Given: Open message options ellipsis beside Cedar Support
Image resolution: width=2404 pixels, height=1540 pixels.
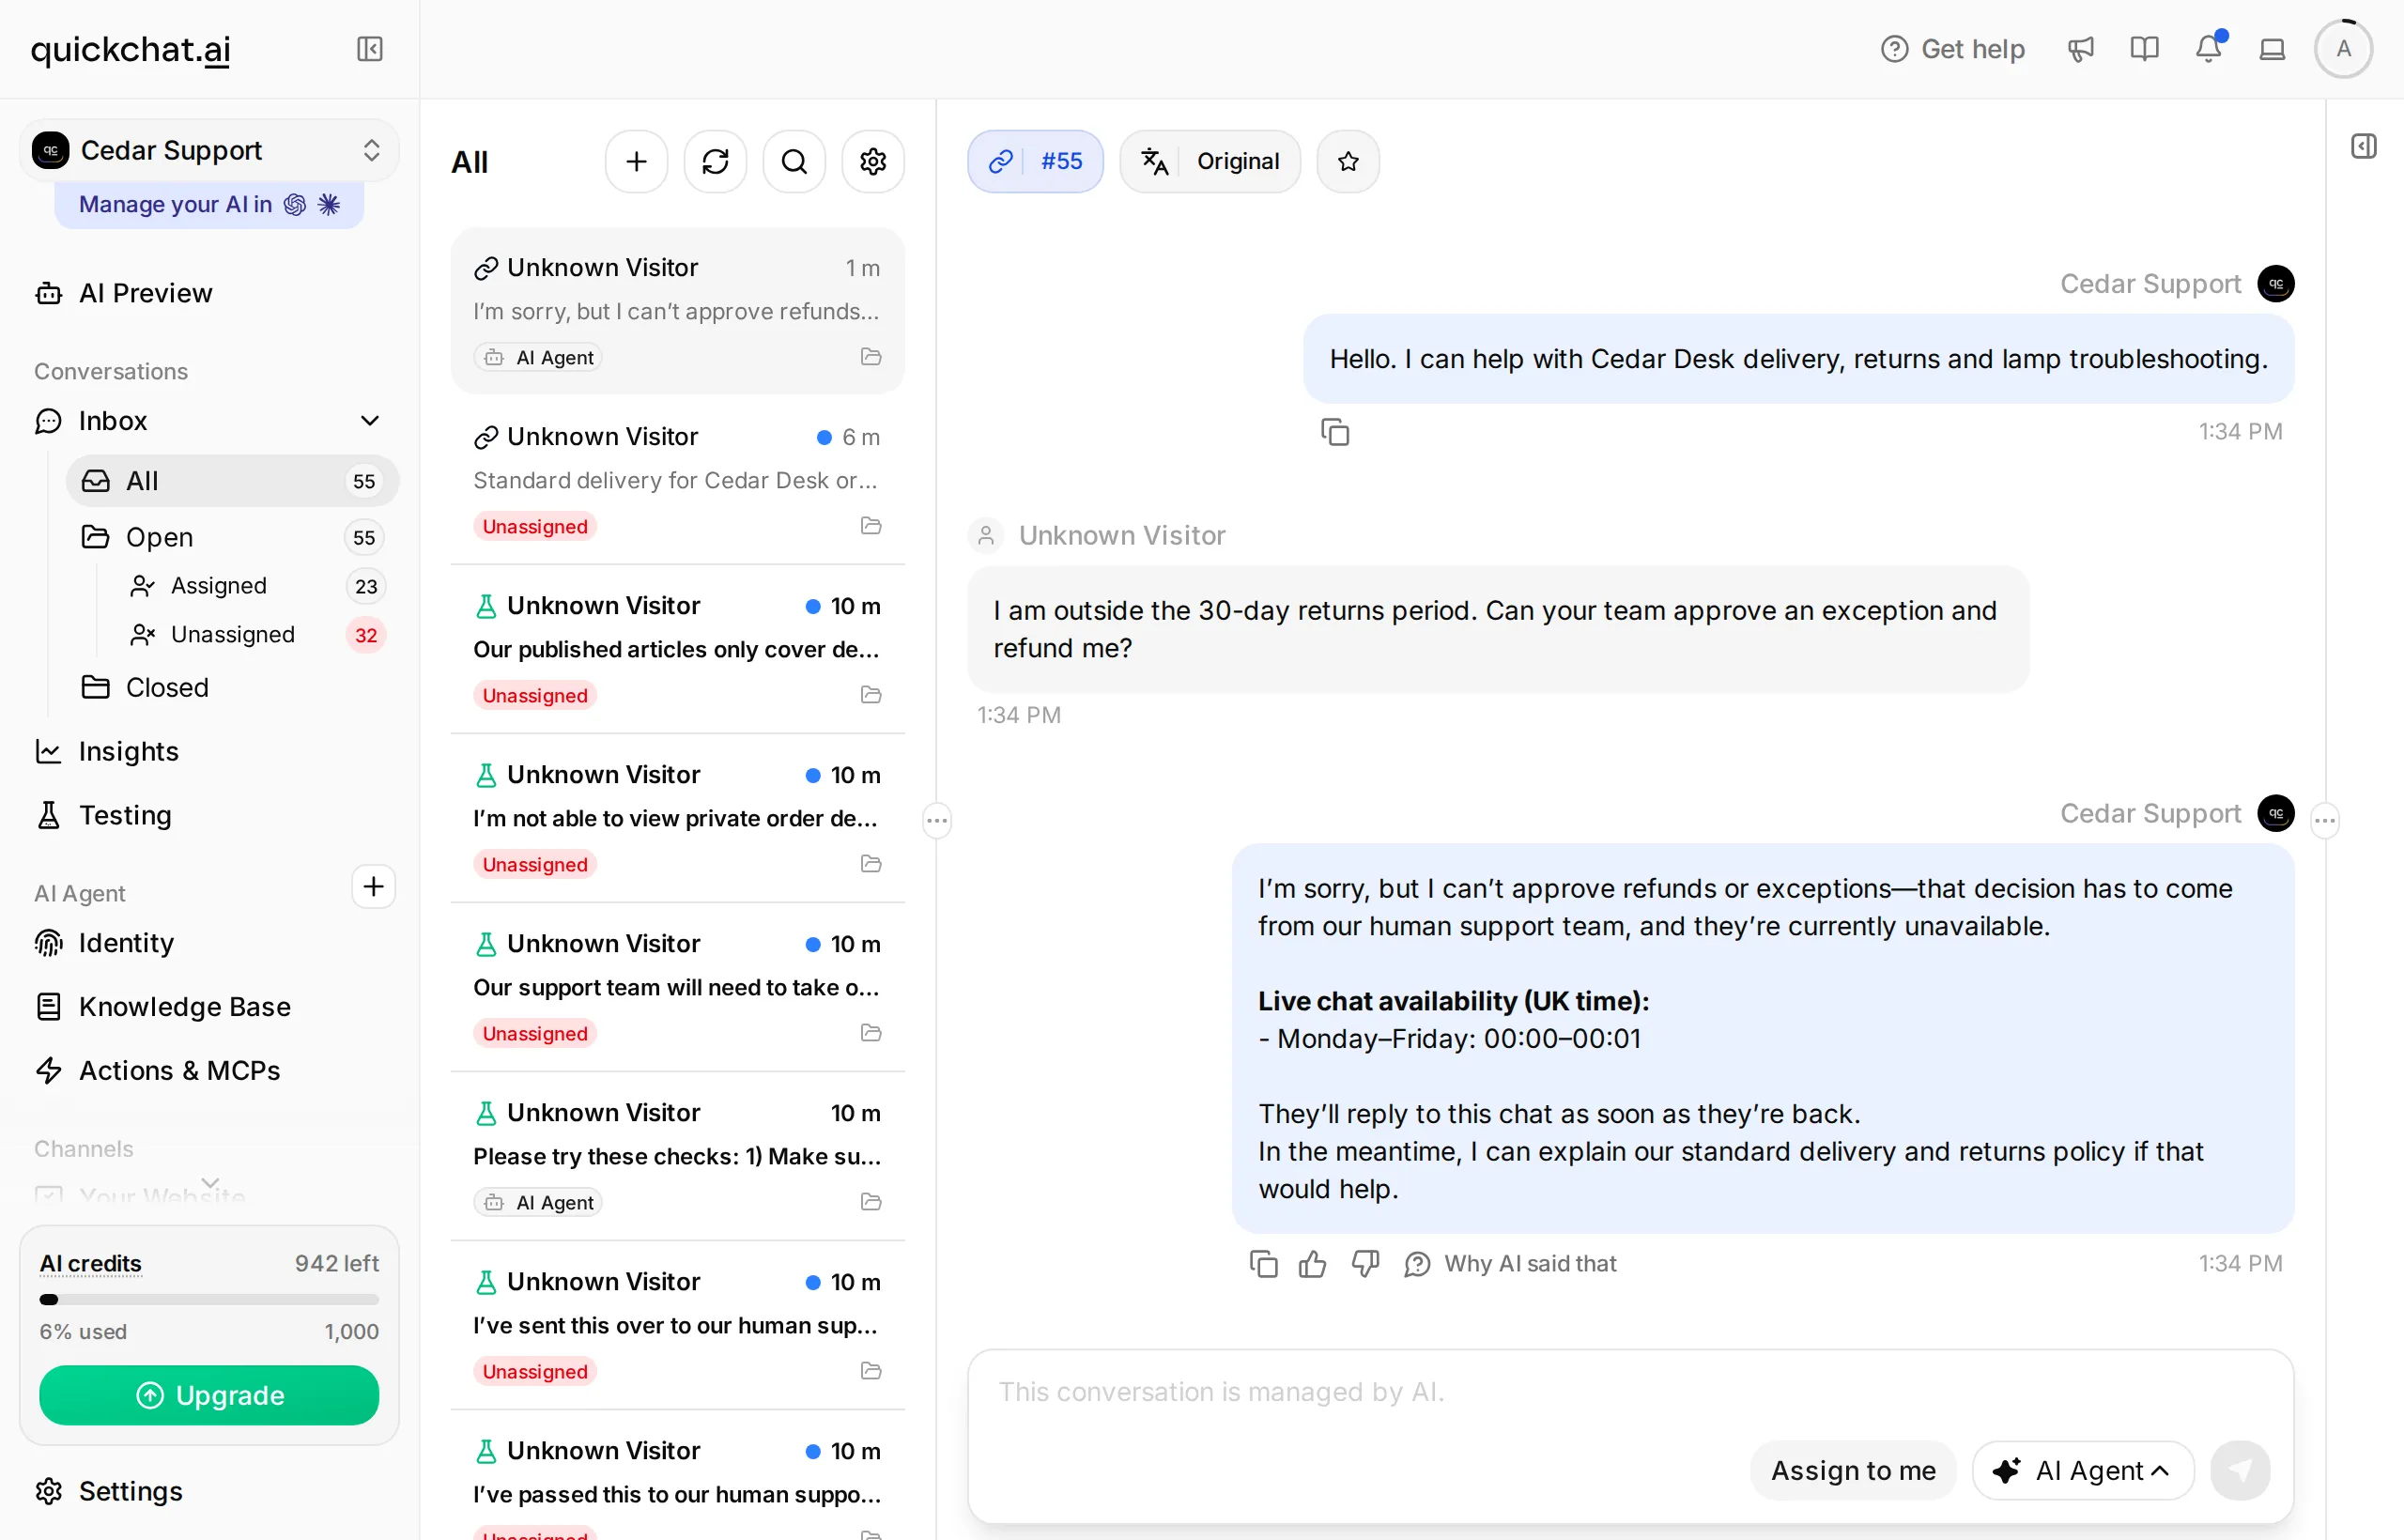Looking at the screenshot, I should [2325, 821].
